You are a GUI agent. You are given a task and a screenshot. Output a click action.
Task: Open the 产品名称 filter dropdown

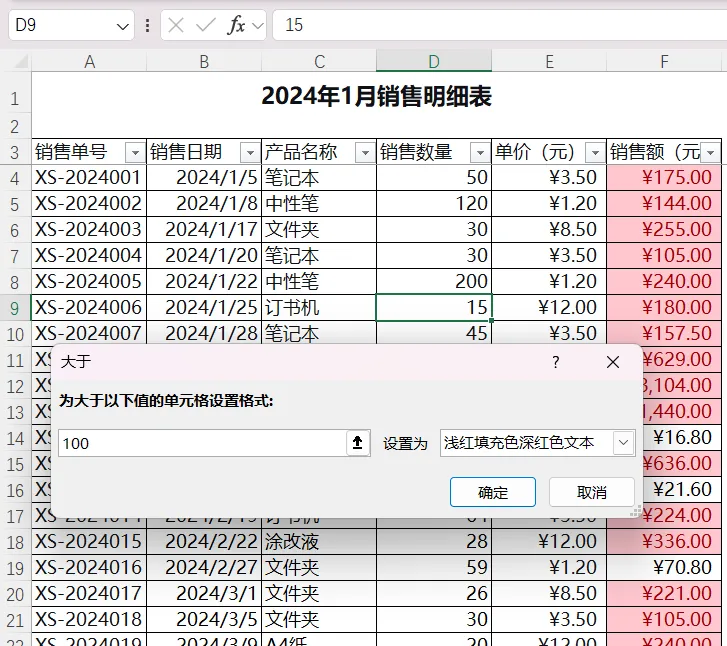click(365, 153)
